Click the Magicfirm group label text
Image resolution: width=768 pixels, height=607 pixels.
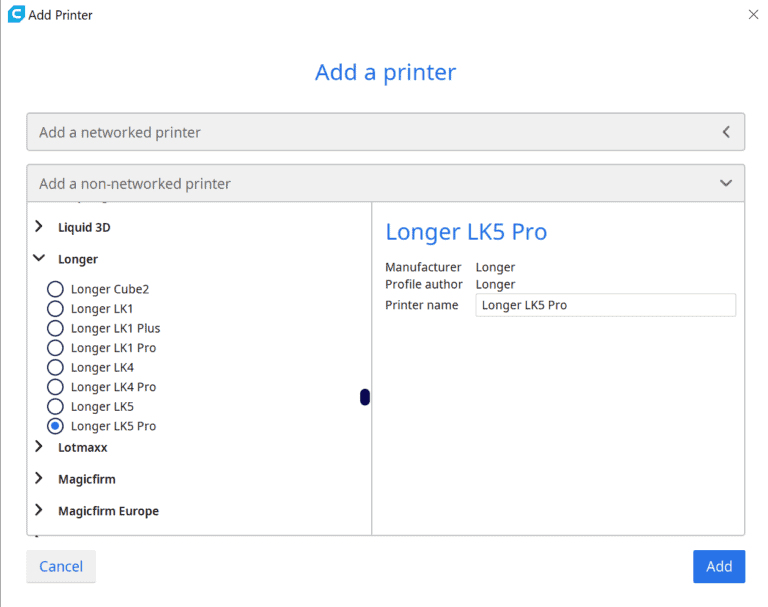87,479
